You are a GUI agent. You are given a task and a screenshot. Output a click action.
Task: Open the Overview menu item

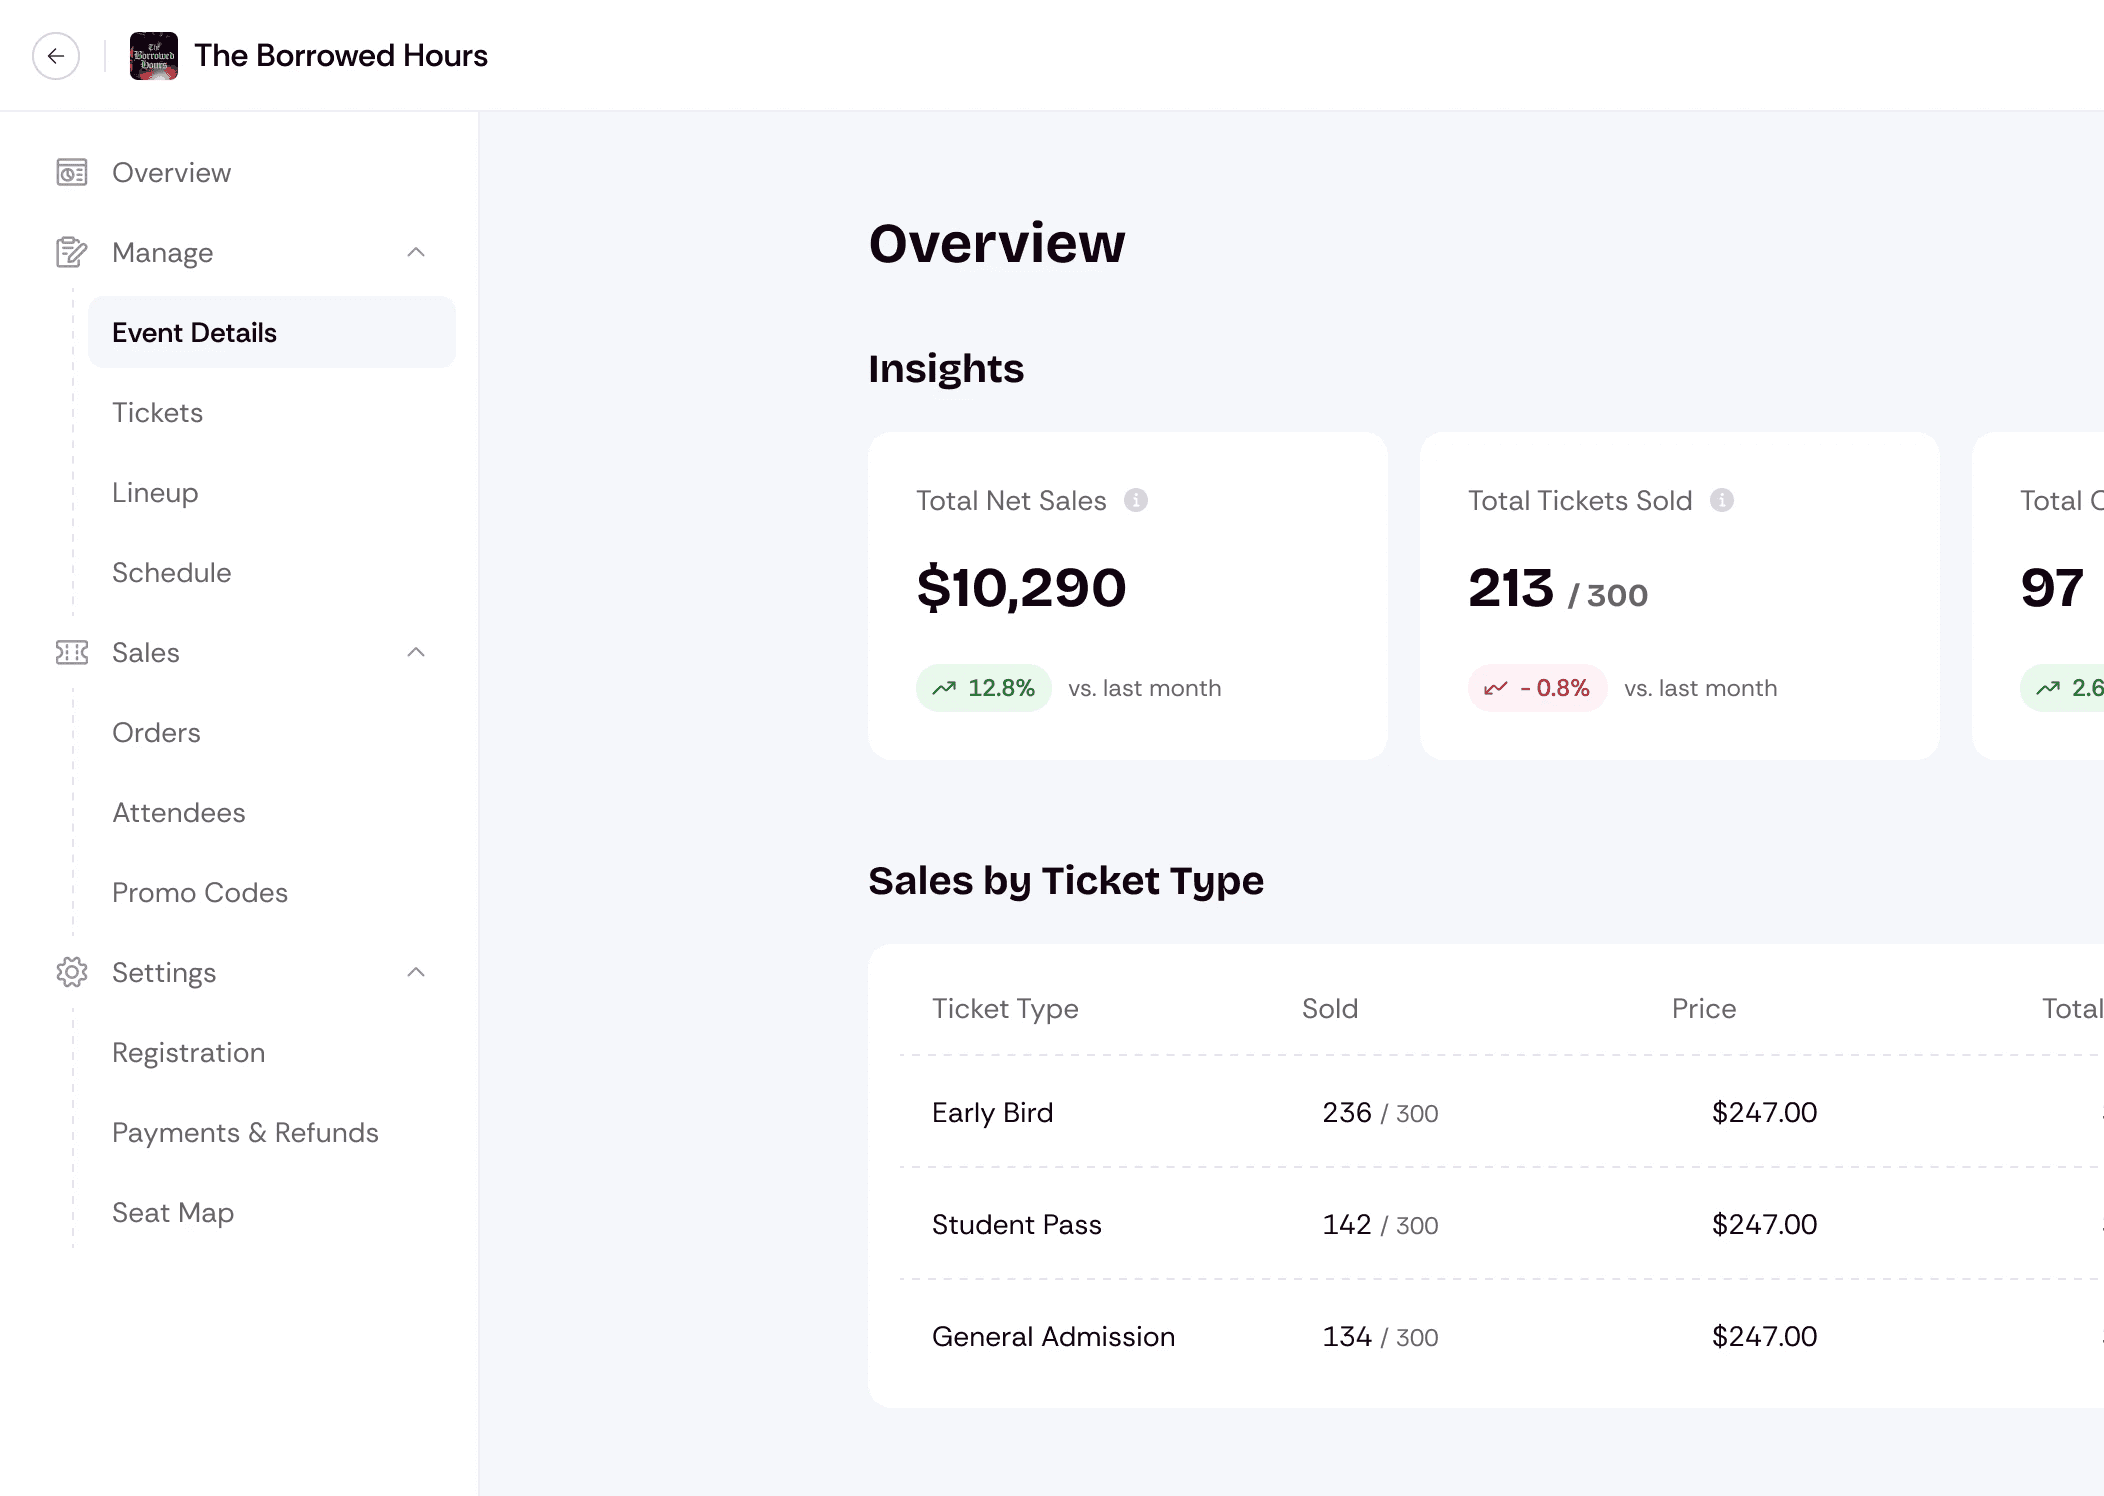(x=171, y=172)
